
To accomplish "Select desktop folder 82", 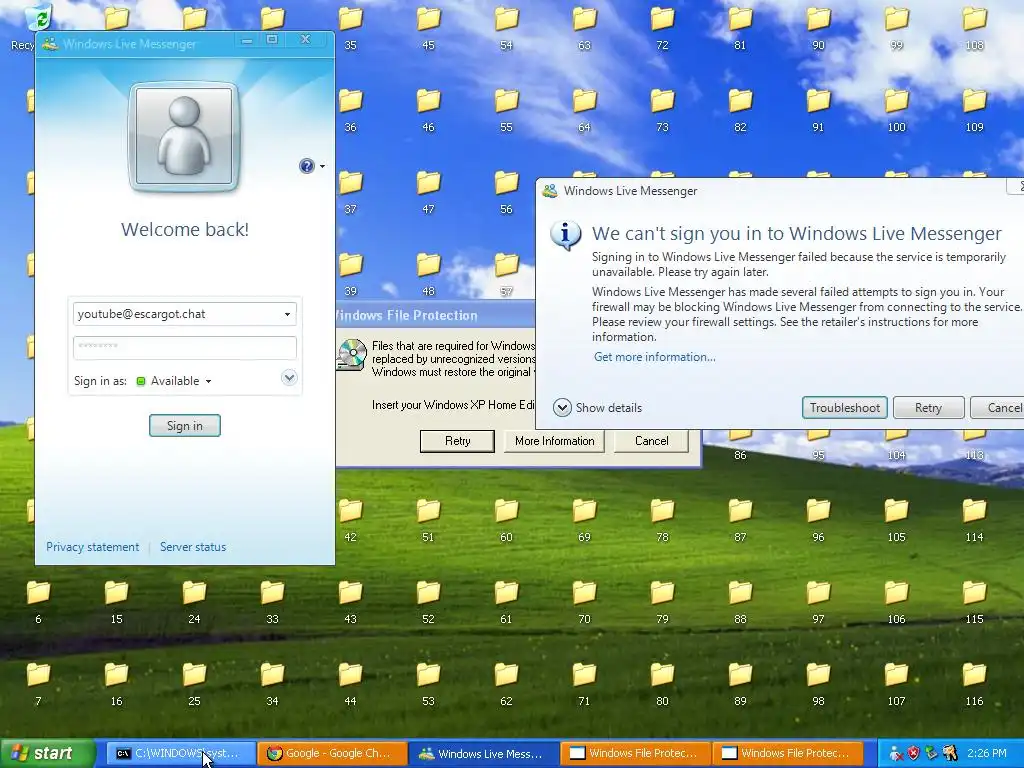I will [740, 110].
